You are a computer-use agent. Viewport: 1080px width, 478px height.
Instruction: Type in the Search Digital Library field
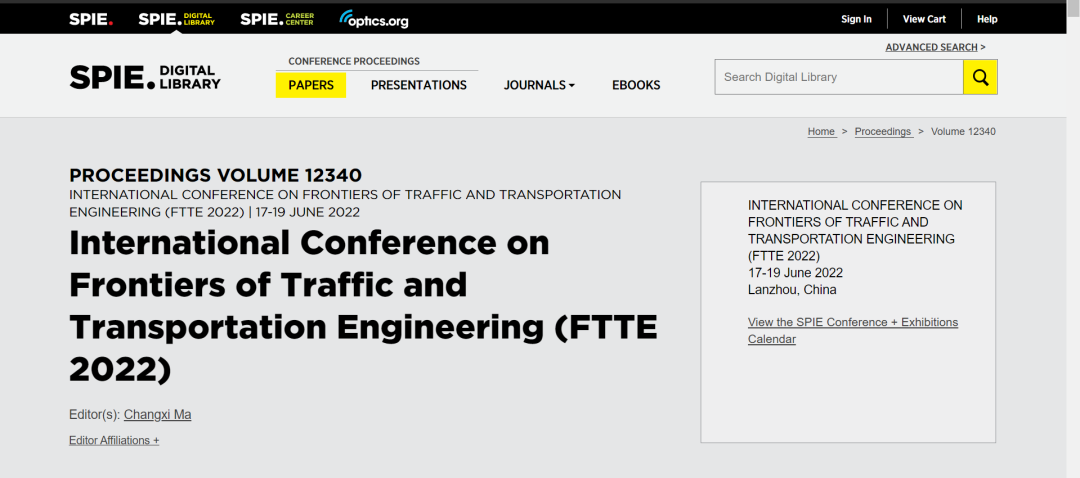838,77
